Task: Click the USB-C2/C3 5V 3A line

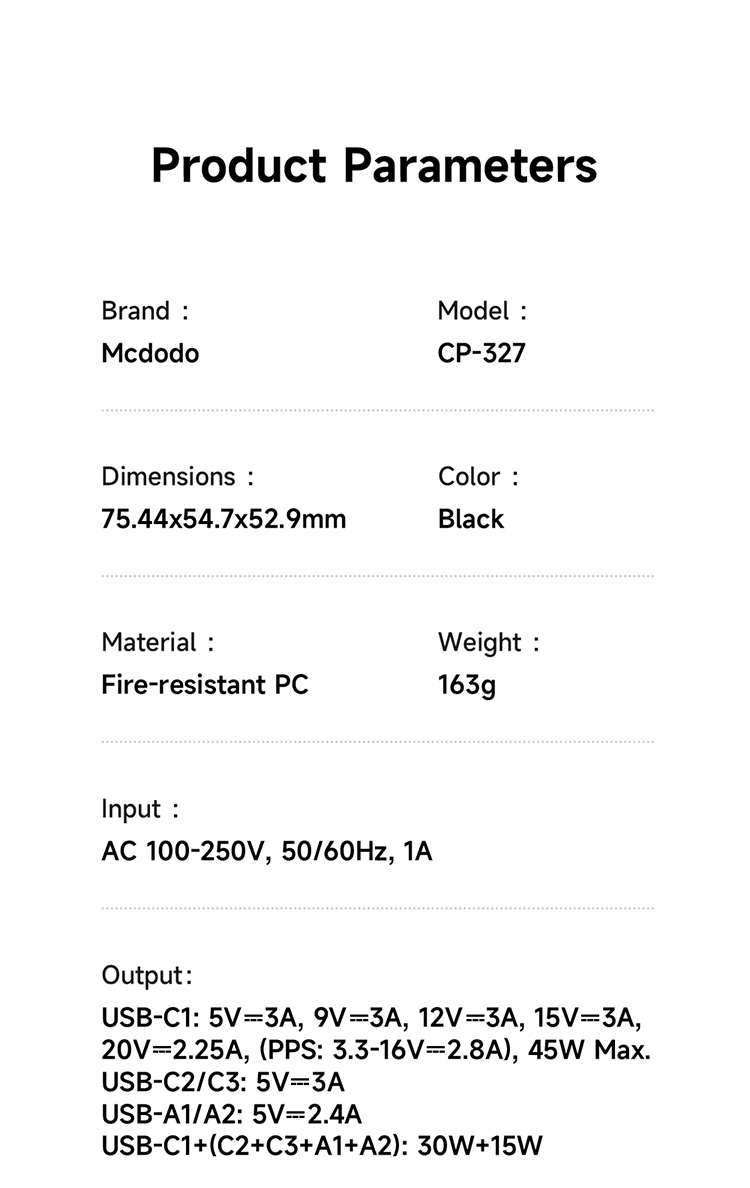Action: [223, 1082]
